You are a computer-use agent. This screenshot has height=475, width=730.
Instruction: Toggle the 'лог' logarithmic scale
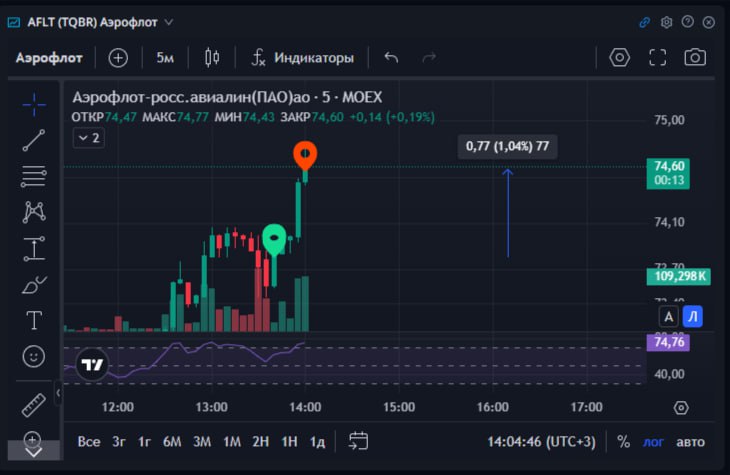(x=653, y=441)
